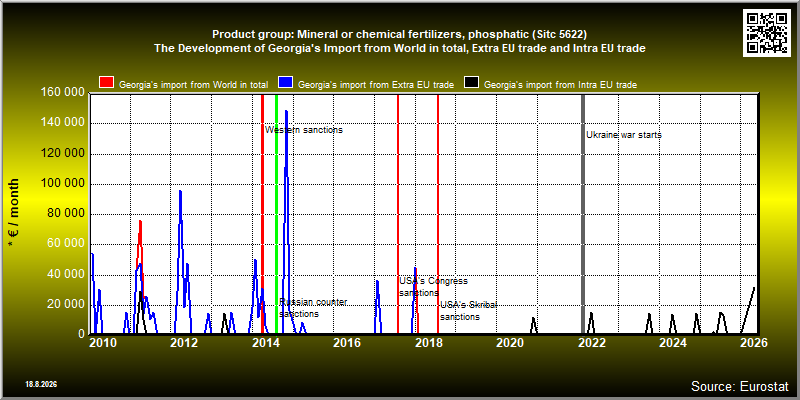Click the y-axis value 20 000

pos(66,305)
